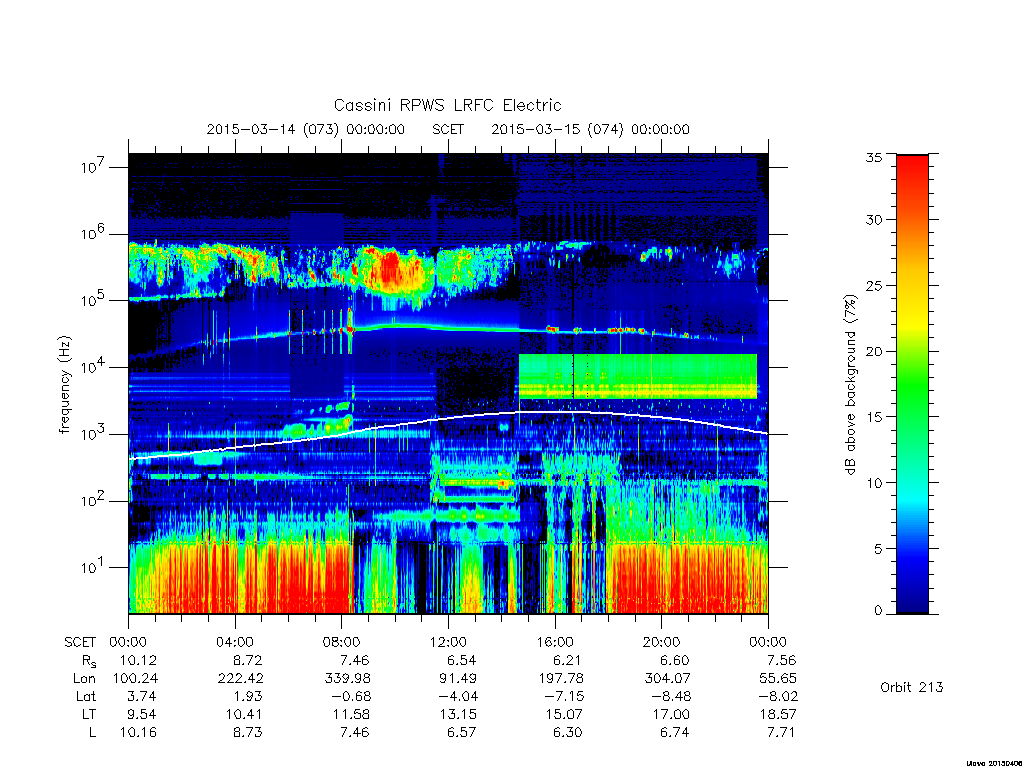This screenshot has height=768, width=1024.
Task: Click the '16:00' time axis label
Action: click(554, 642)
